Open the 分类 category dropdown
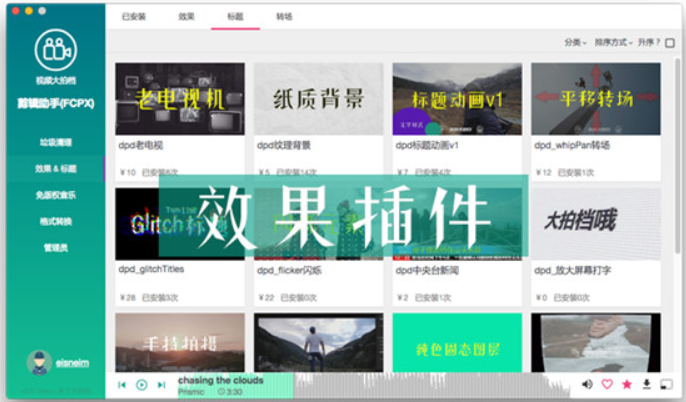 574,42
